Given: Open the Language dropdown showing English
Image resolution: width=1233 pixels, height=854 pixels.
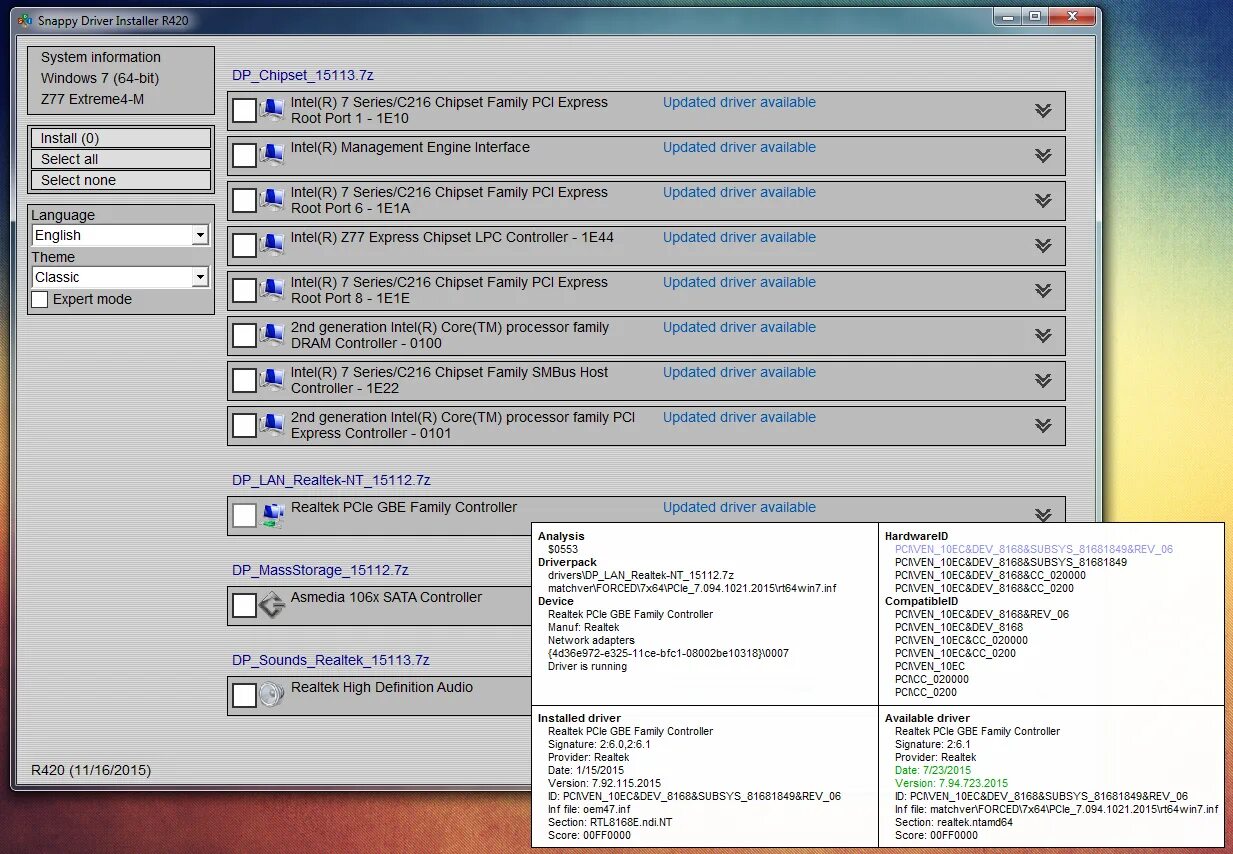Looking at the screenshot, I should (120, 235).
